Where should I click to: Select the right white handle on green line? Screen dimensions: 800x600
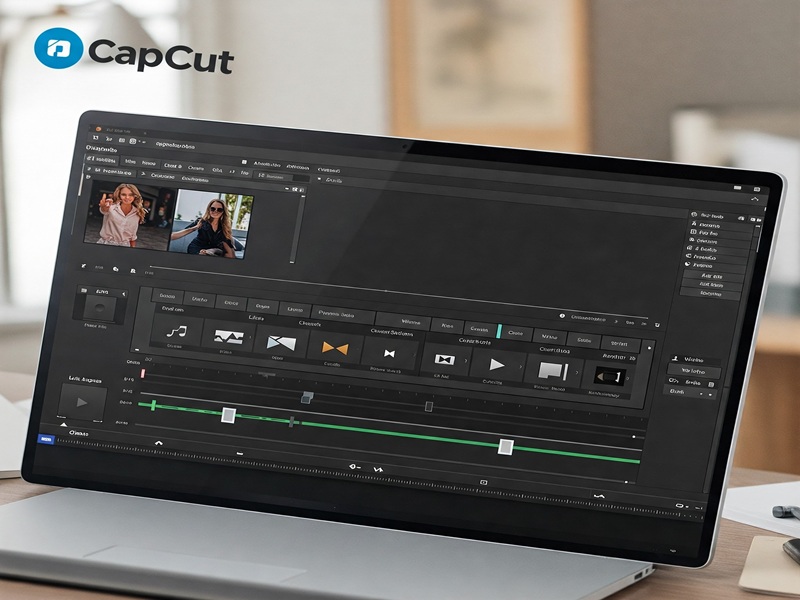[505, 447]
